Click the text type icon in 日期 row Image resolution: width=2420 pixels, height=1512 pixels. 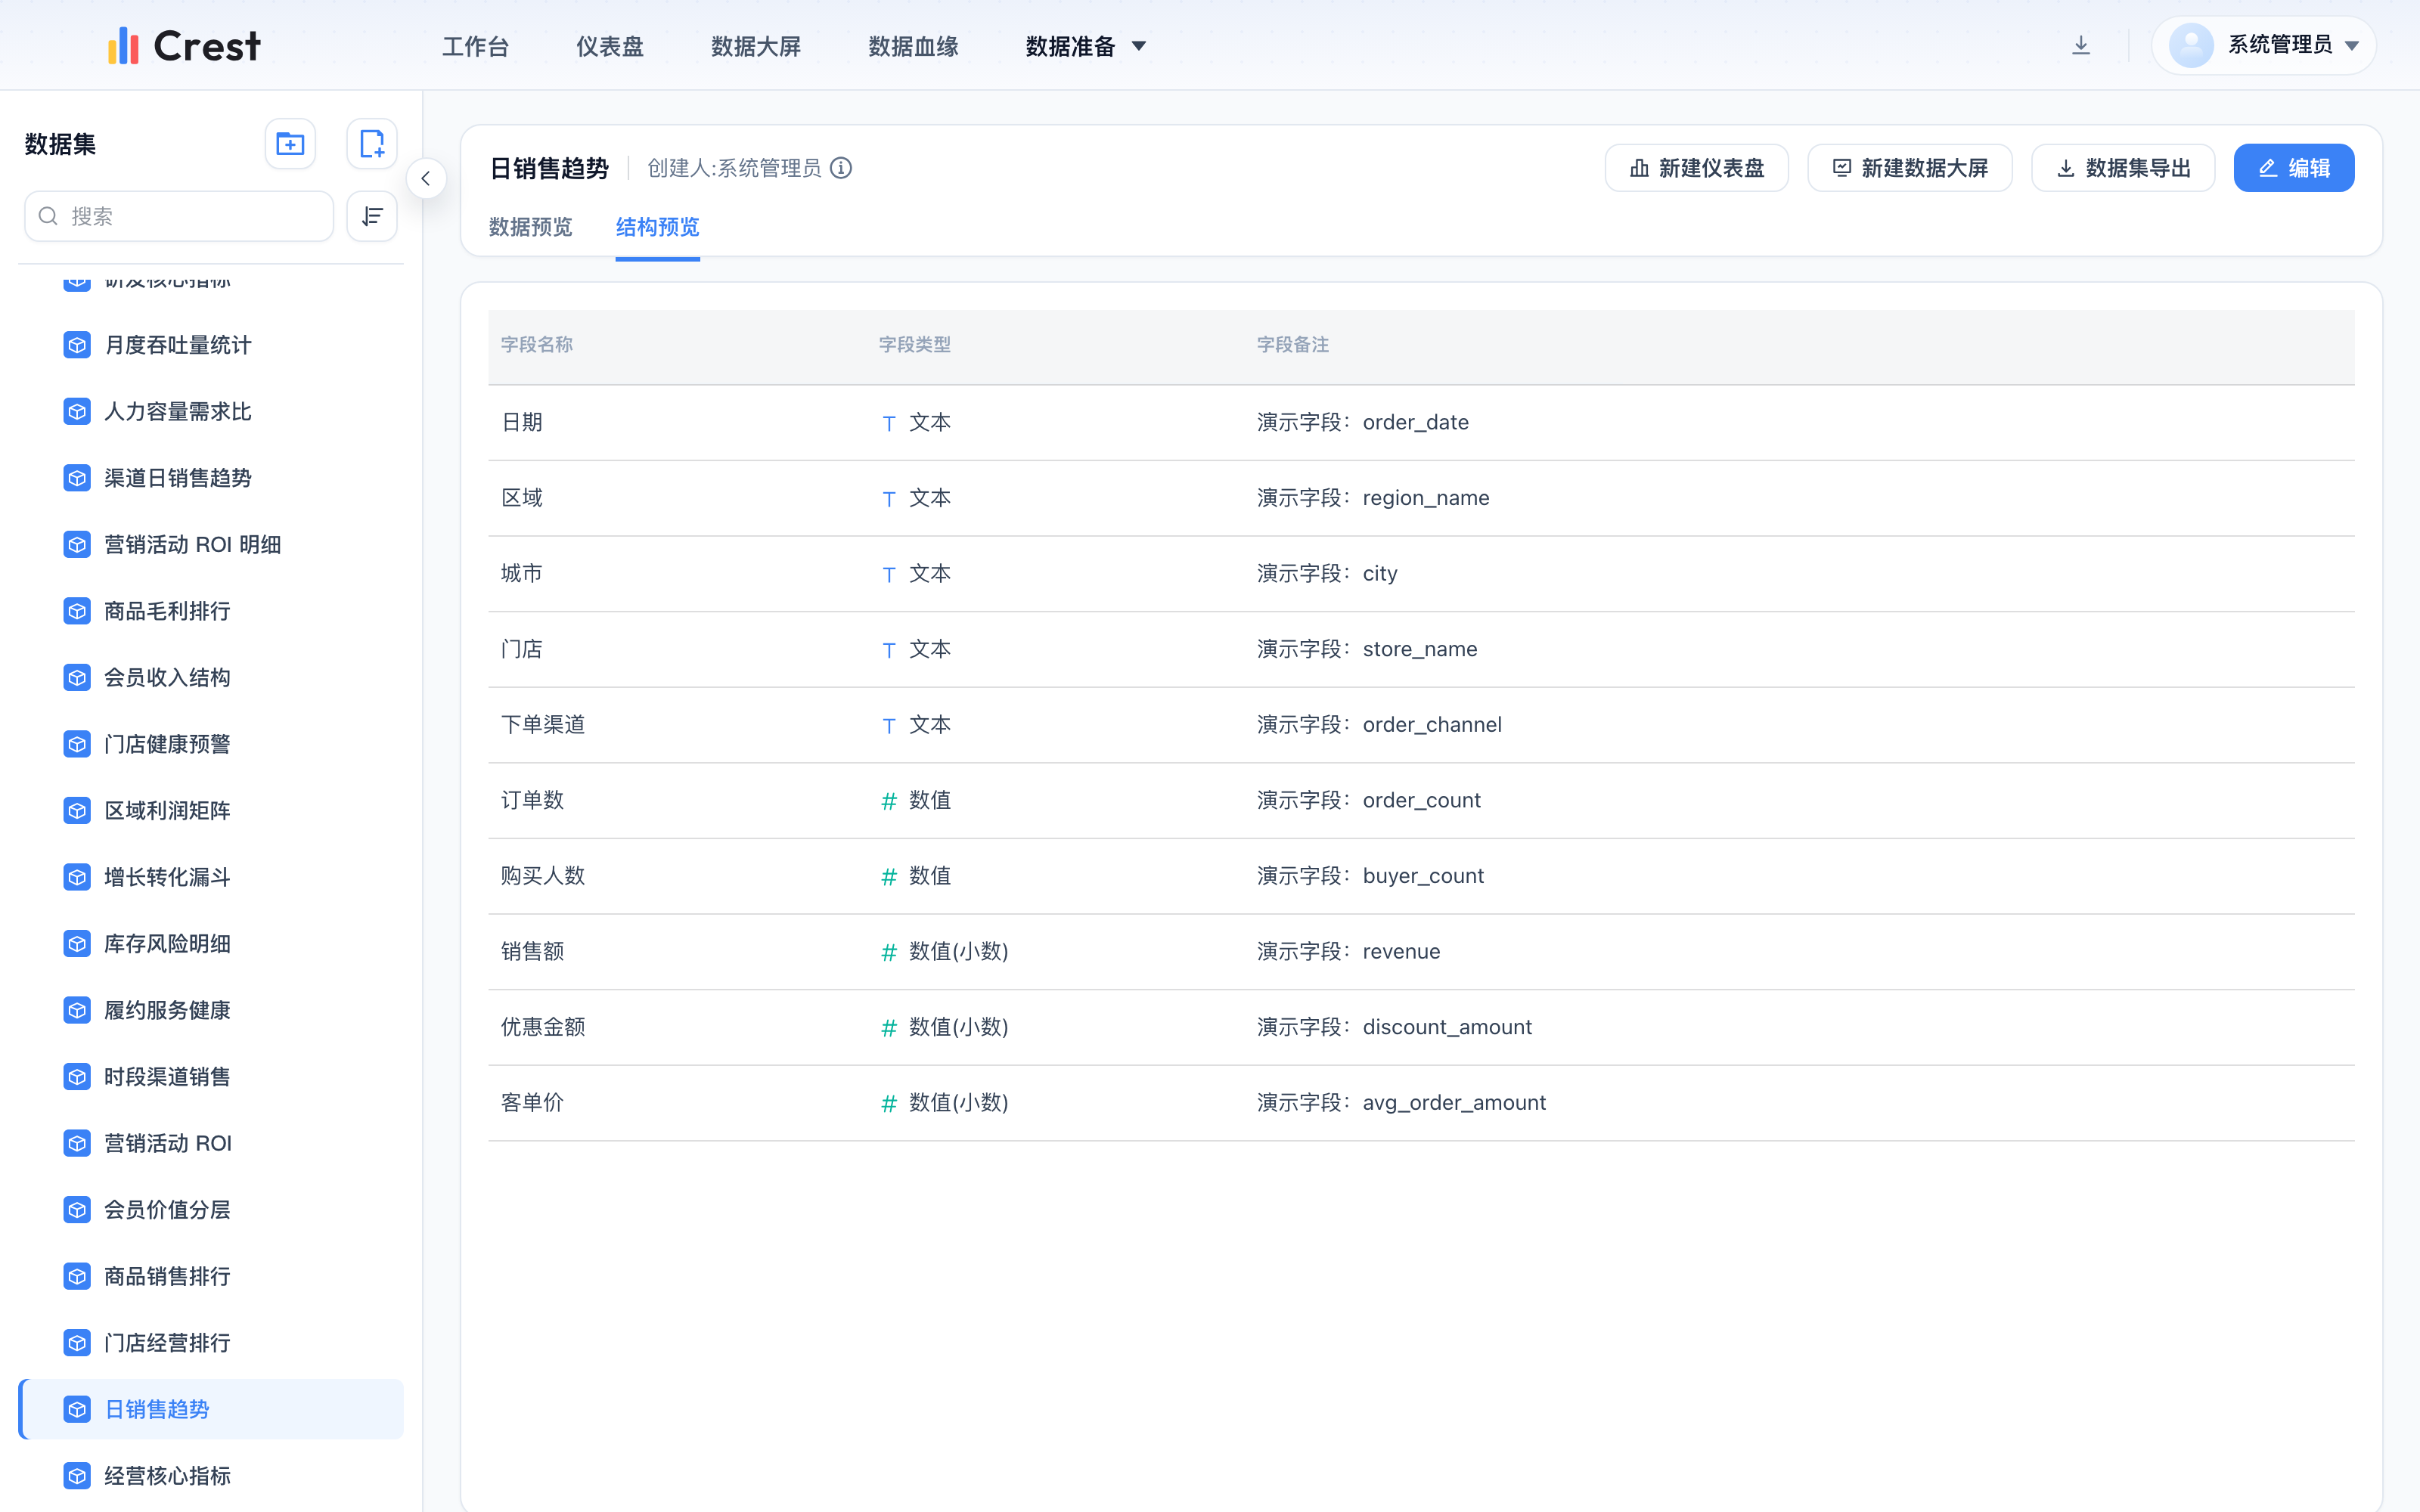(x=888, y=423)
